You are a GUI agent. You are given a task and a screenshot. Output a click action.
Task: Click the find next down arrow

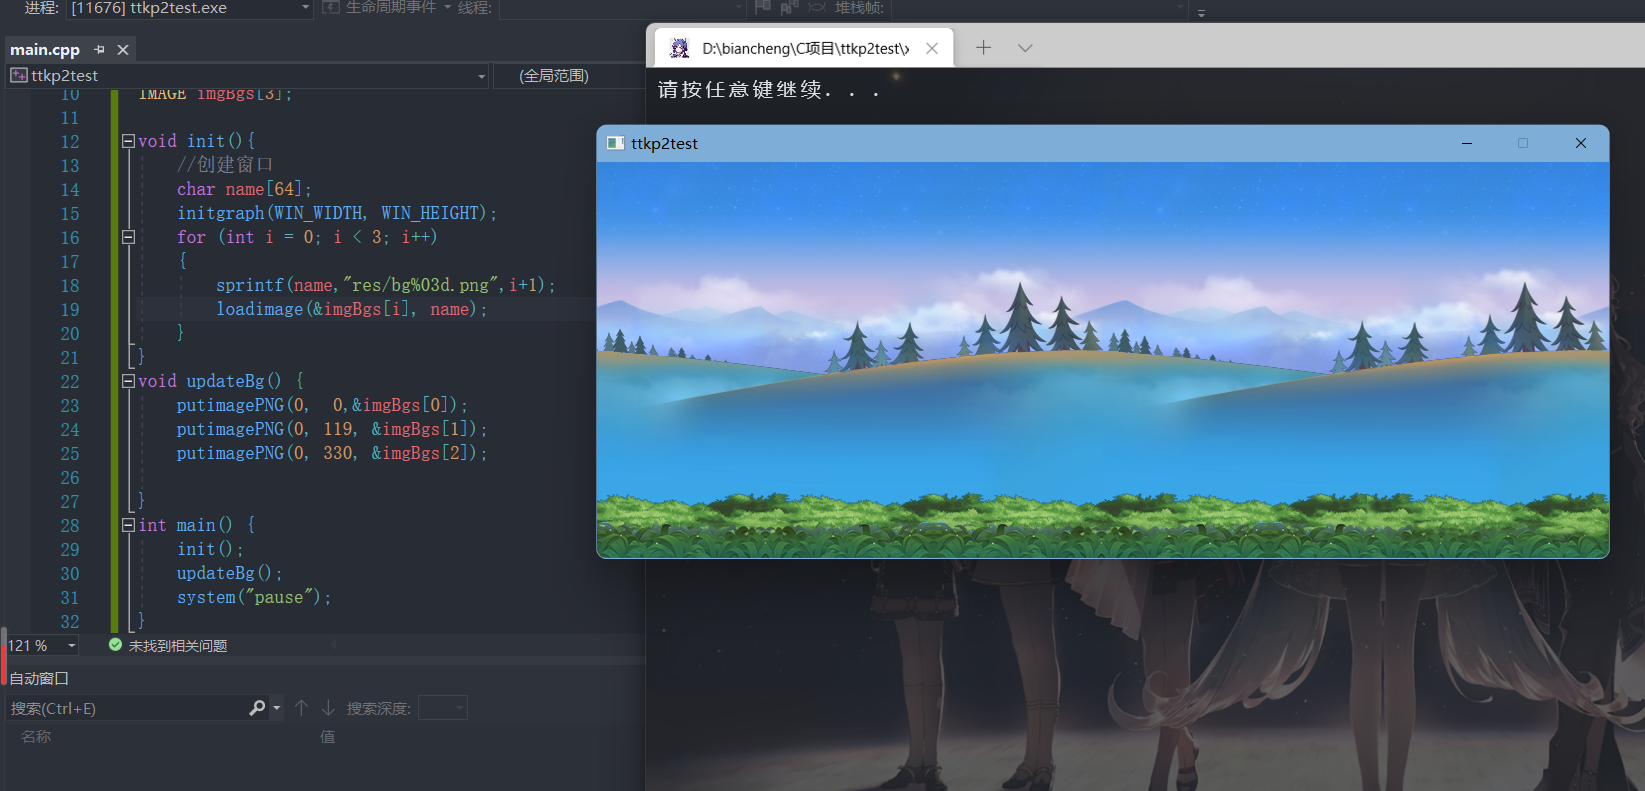(328, 708)
